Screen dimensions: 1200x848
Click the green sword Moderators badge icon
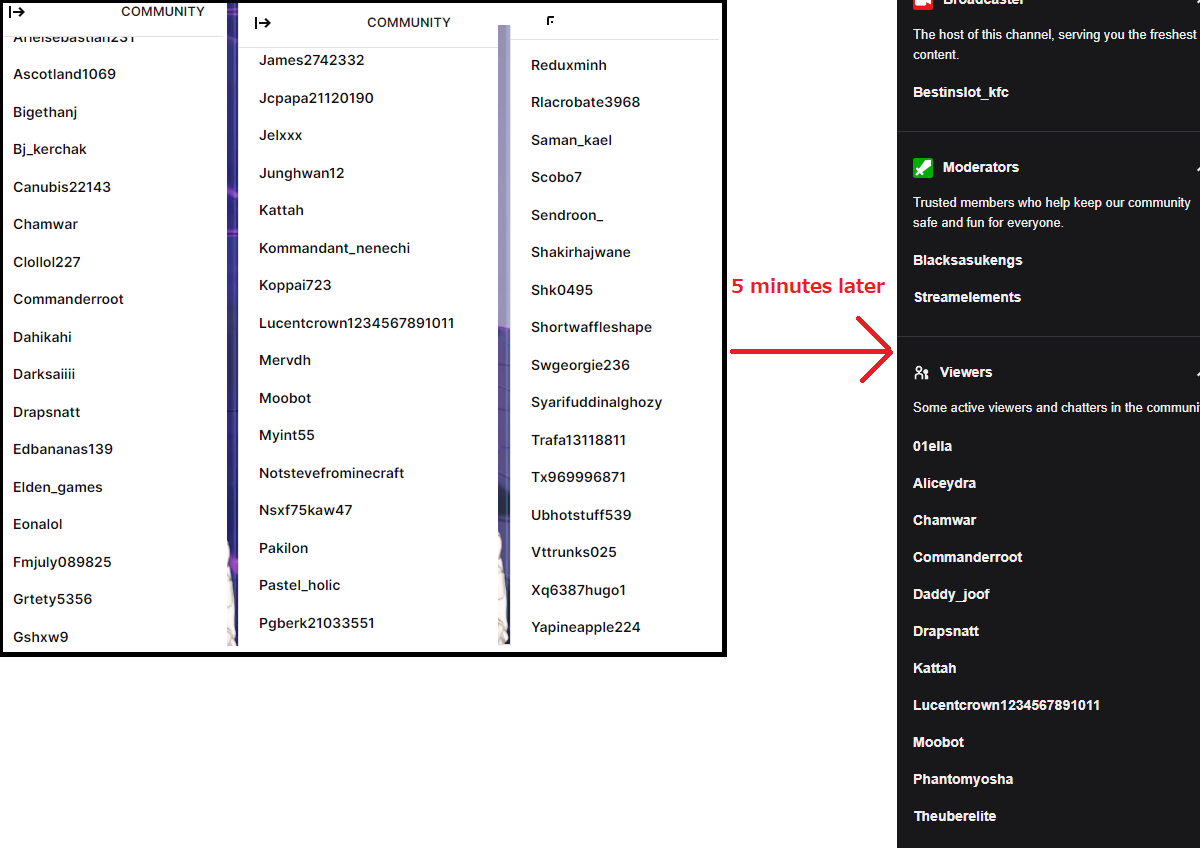[x=923, y=168]
